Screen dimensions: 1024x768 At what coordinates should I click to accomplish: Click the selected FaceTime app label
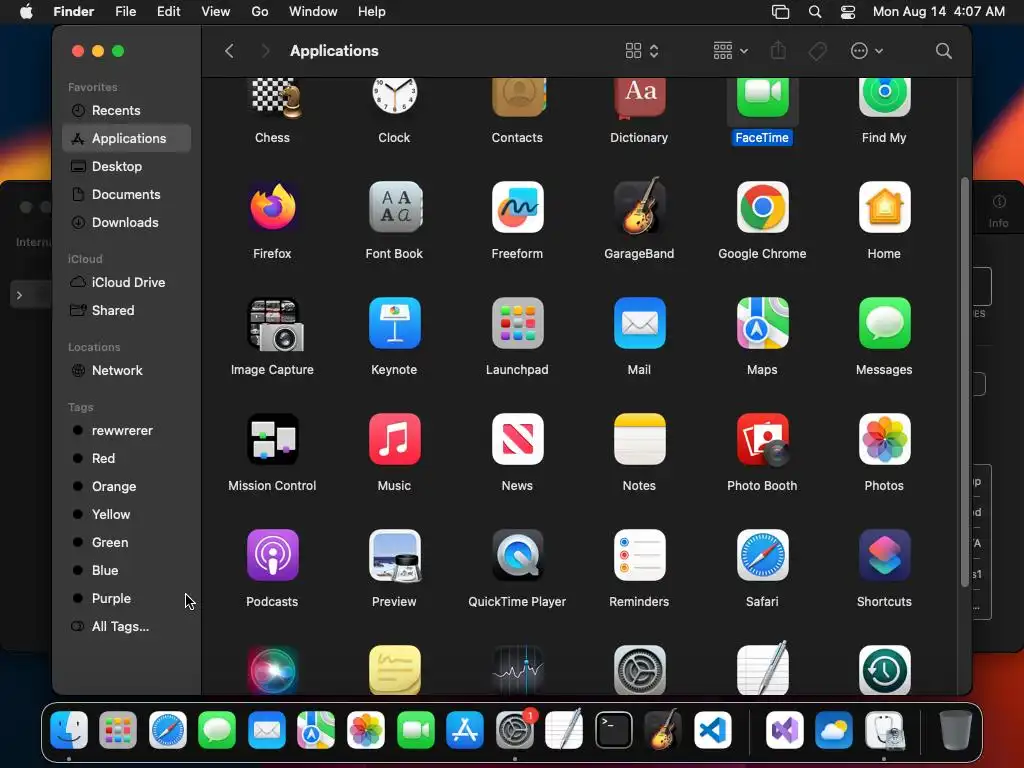click(x=761, y=138)
